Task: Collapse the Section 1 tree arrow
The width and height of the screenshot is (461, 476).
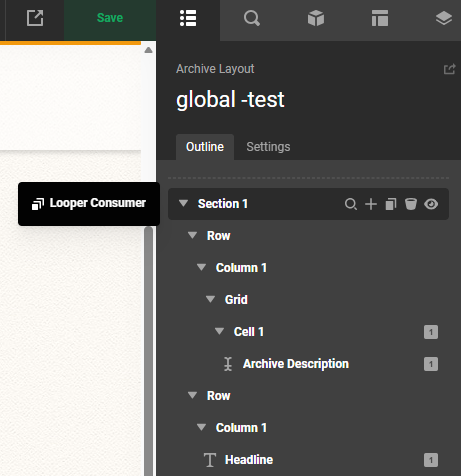Action: pos(183,203)
